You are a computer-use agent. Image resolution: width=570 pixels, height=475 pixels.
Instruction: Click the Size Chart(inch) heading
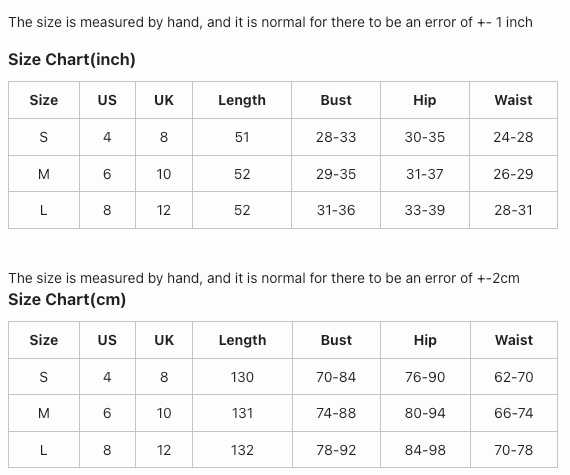(x=72, y=59)
